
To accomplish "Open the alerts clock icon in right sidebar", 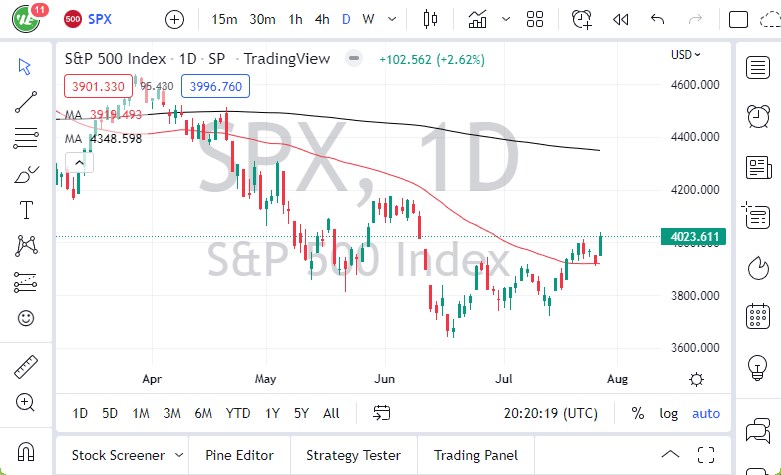I will pyautogui.click(x=758, y=117).
